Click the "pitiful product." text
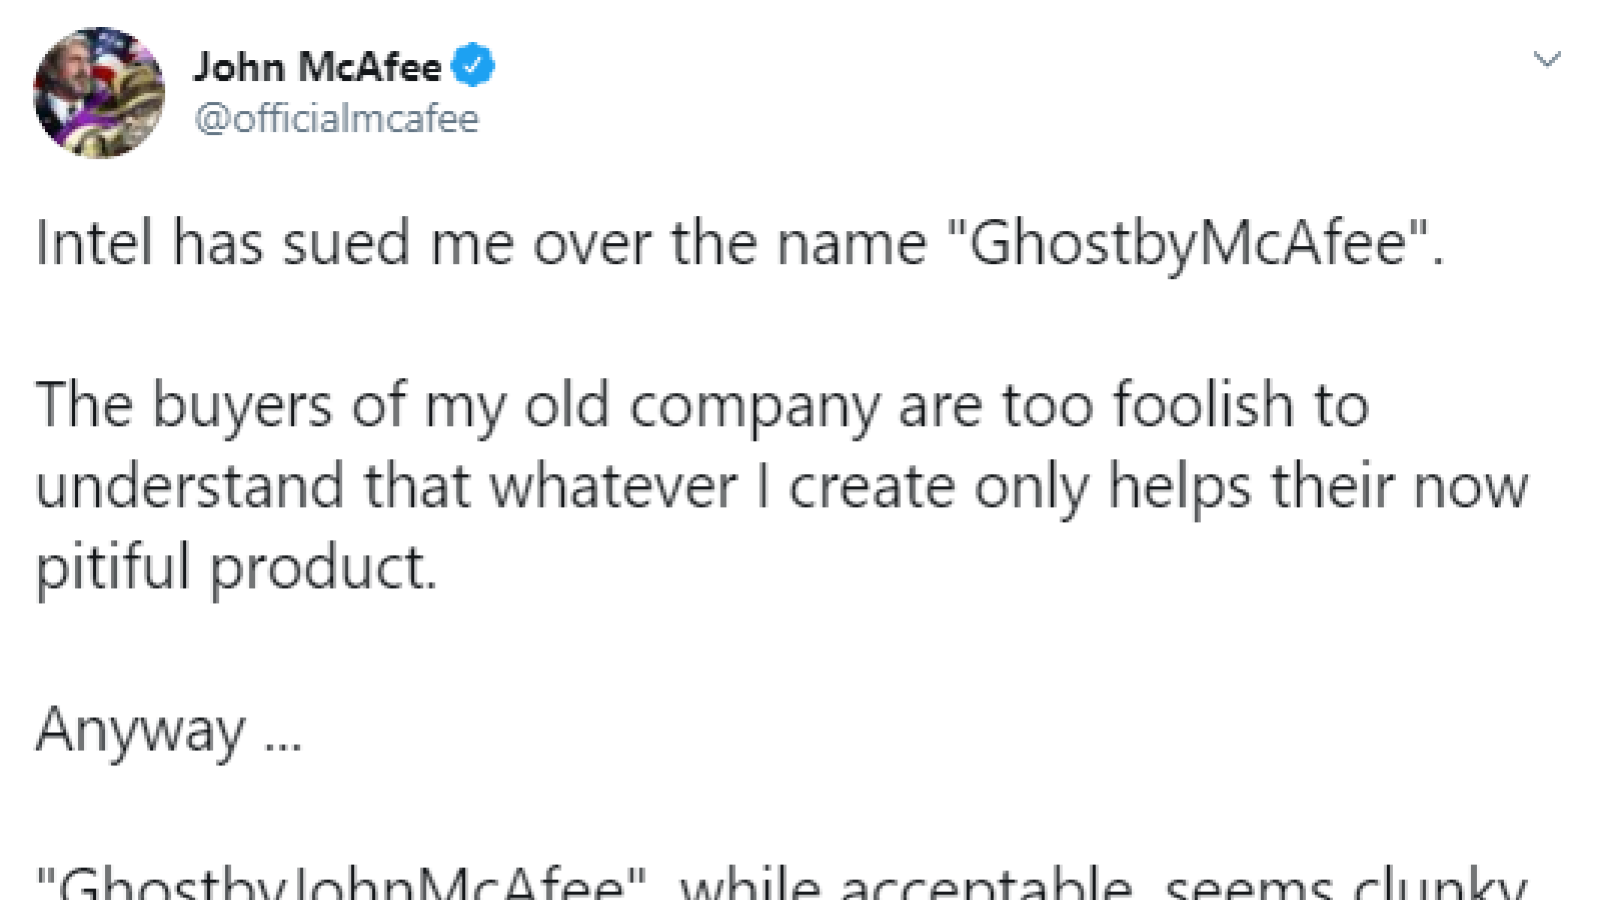Image resolution: width=1600 pixels, height=900 pixels. click(x=237, y=568)
